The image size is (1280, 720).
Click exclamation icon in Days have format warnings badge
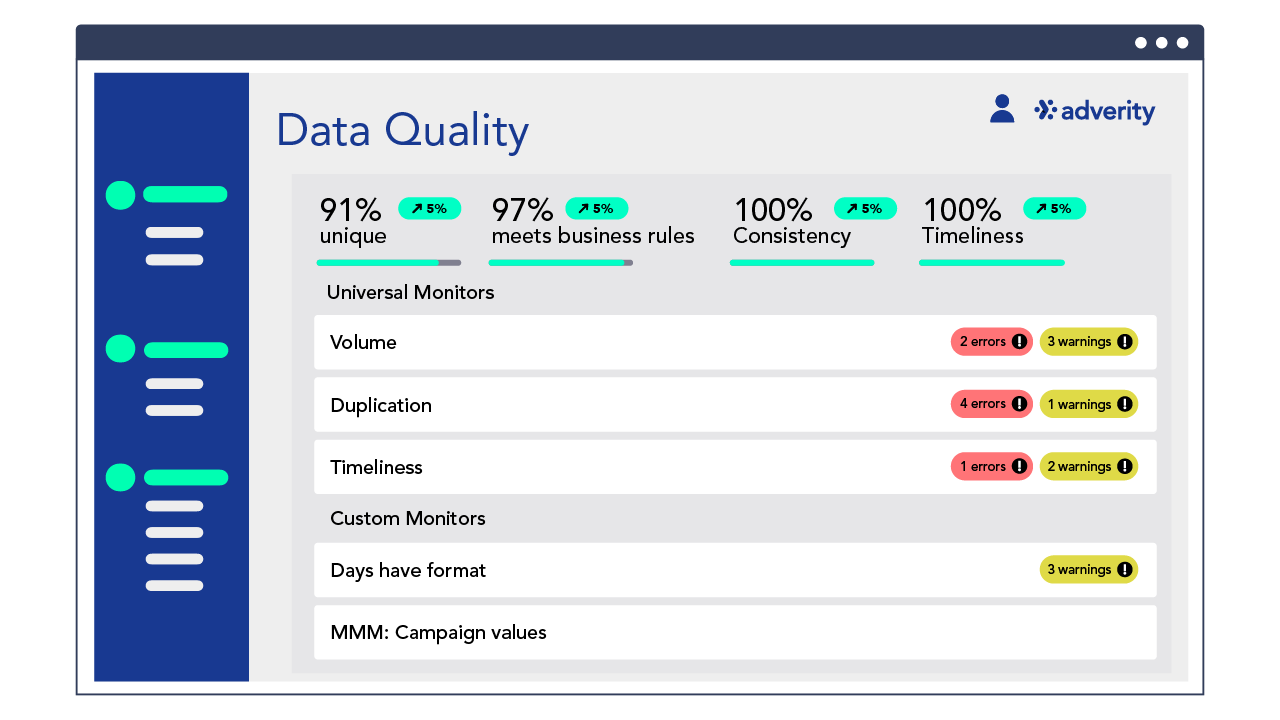[1125, 570]
